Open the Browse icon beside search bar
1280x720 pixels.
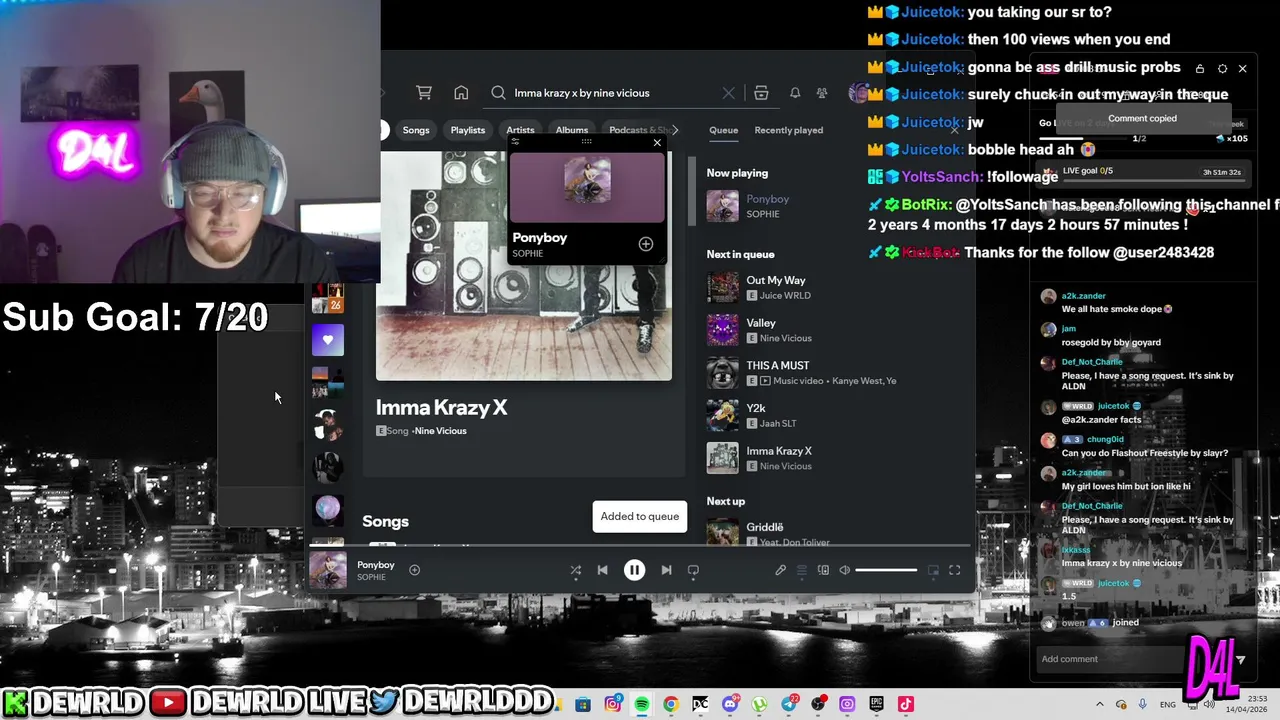pyautogui.click(x=761, y=93)
